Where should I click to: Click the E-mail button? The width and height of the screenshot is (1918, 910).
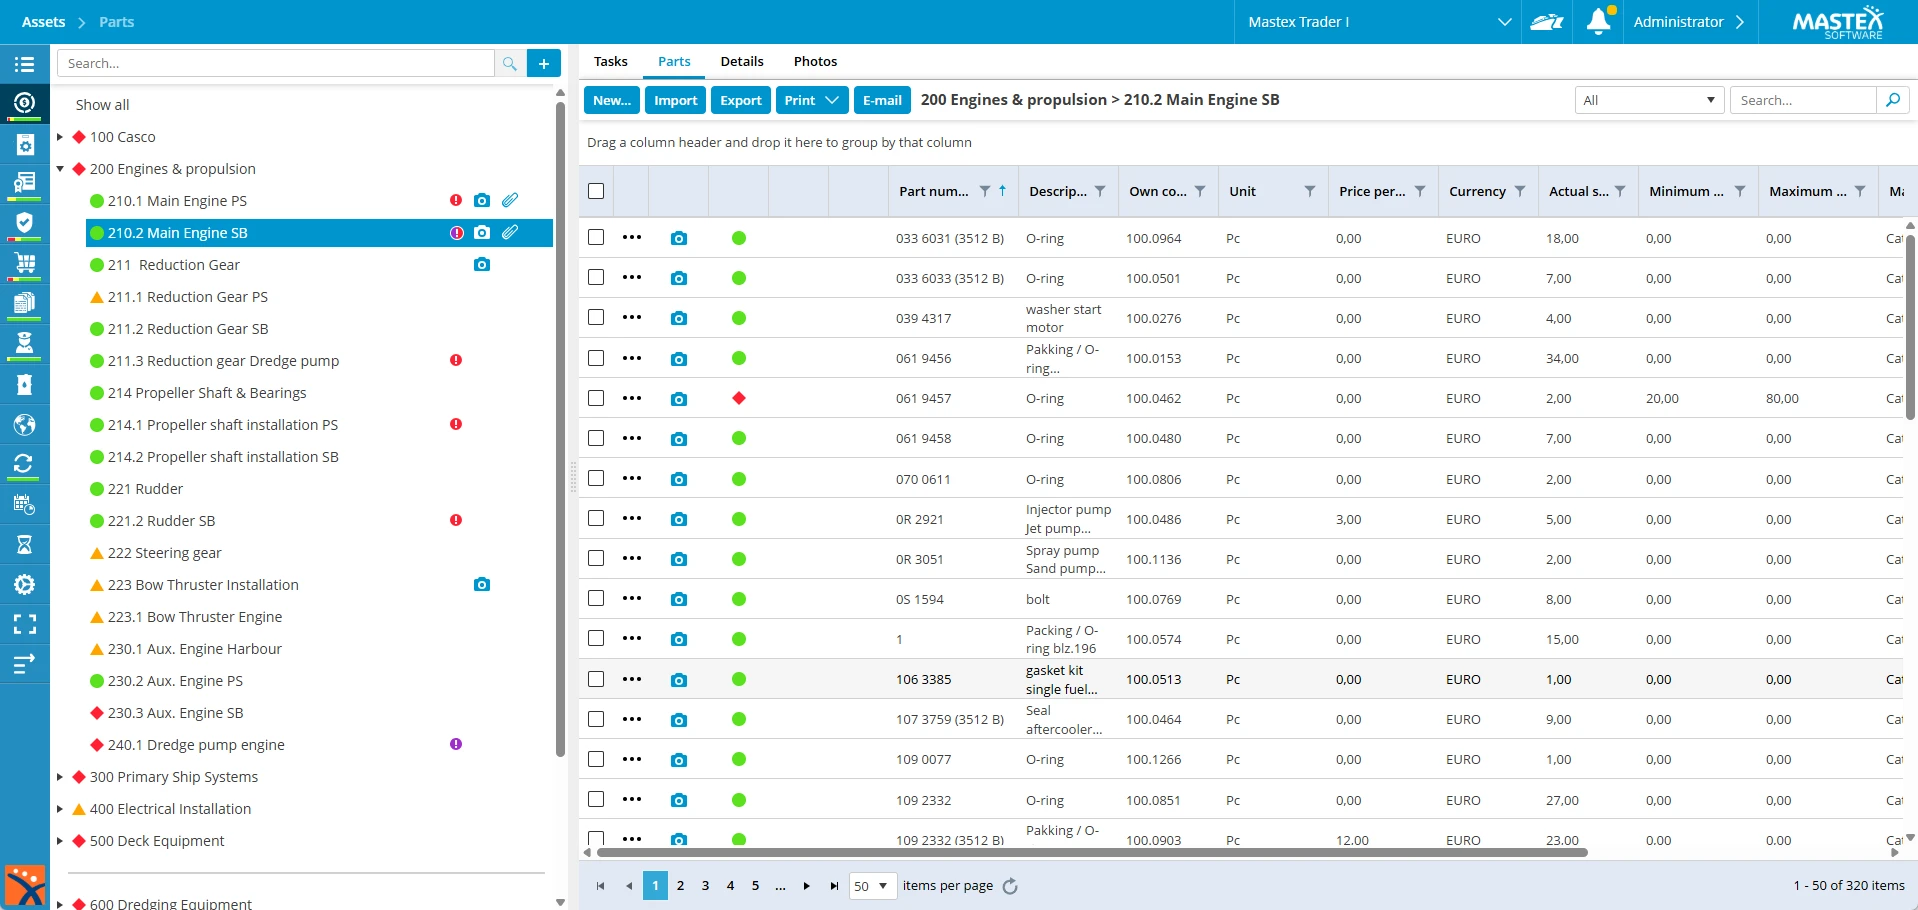coord(882,100)
